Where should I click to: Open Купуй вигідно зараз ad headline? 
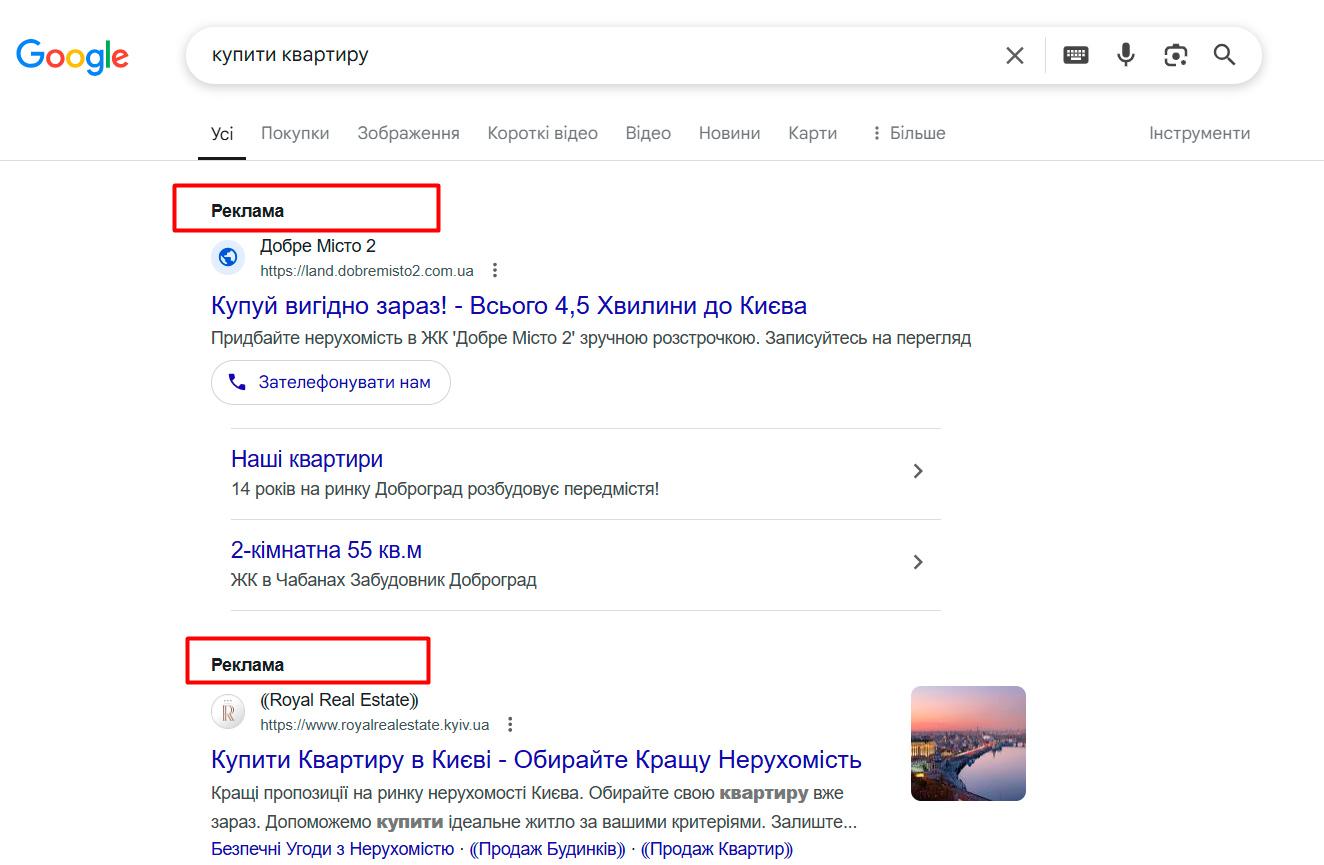[x=509, y=305]
